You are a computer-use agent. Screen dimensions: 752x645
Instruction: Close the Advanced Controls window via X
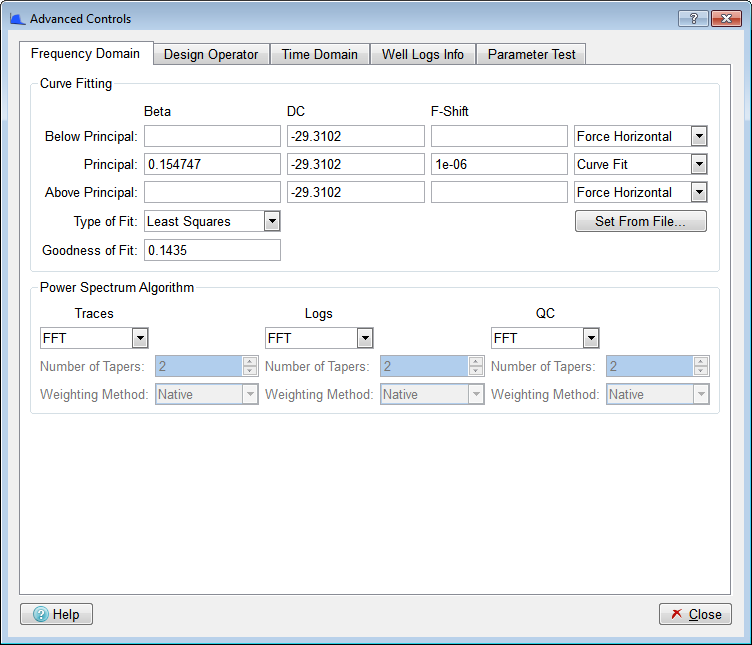[x=727, y=18]
